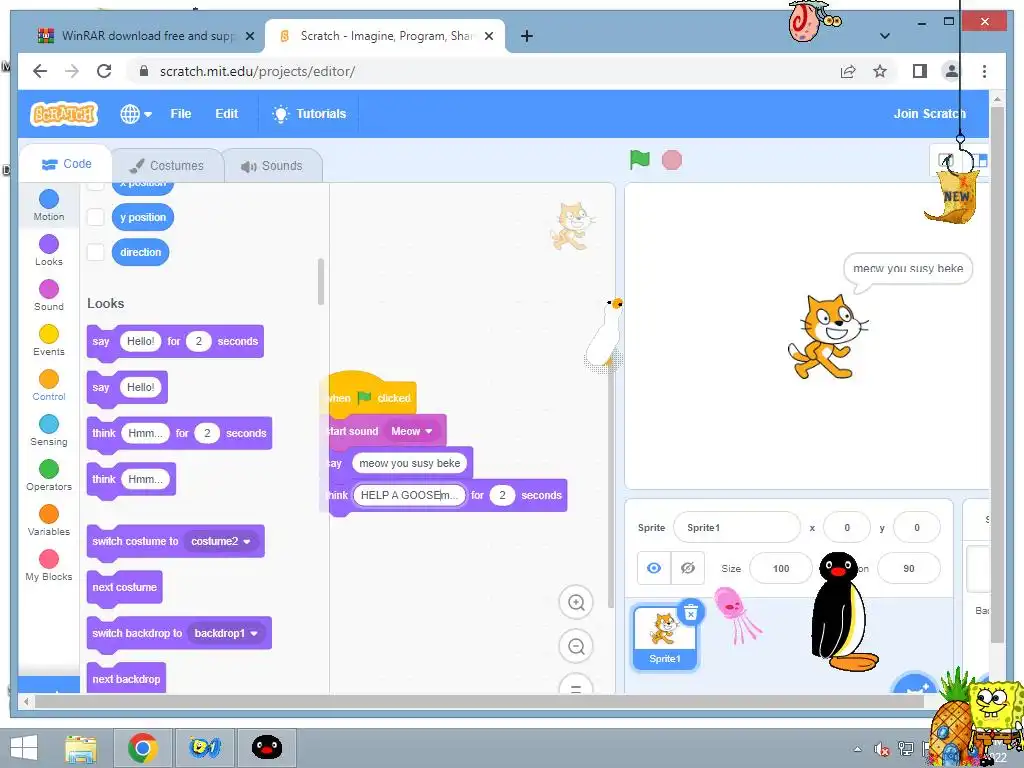The image size is (1024, 768).
Task: Select the Looks block category
Action: pos(49,250)
